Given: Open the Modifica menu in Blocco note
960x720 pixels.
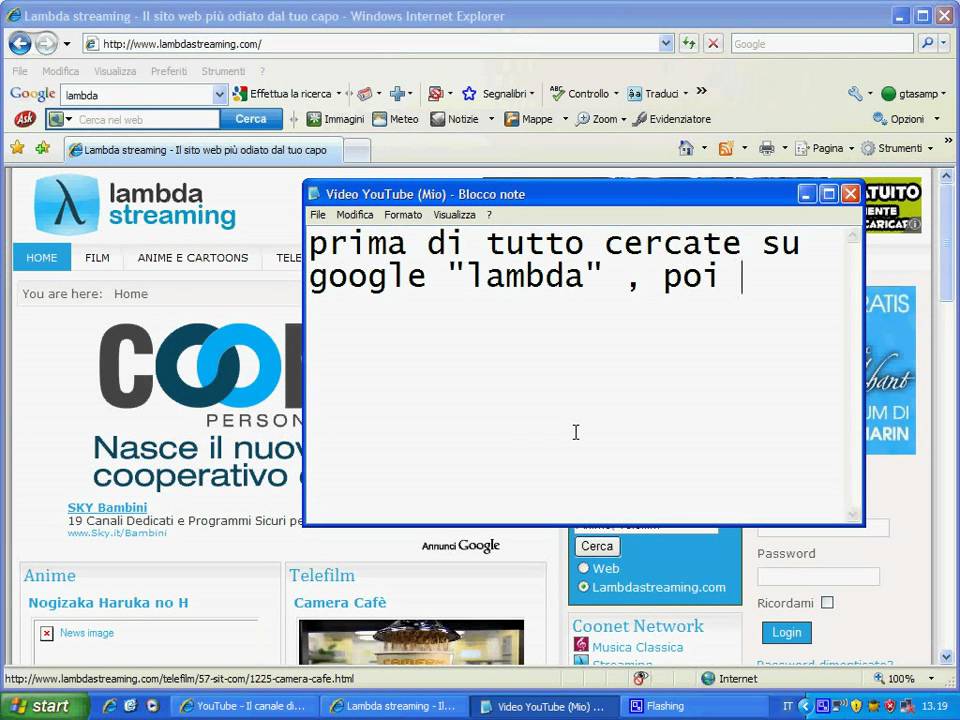Looking at the screenshot, I should pyautogui.click(x=354, y=215).
